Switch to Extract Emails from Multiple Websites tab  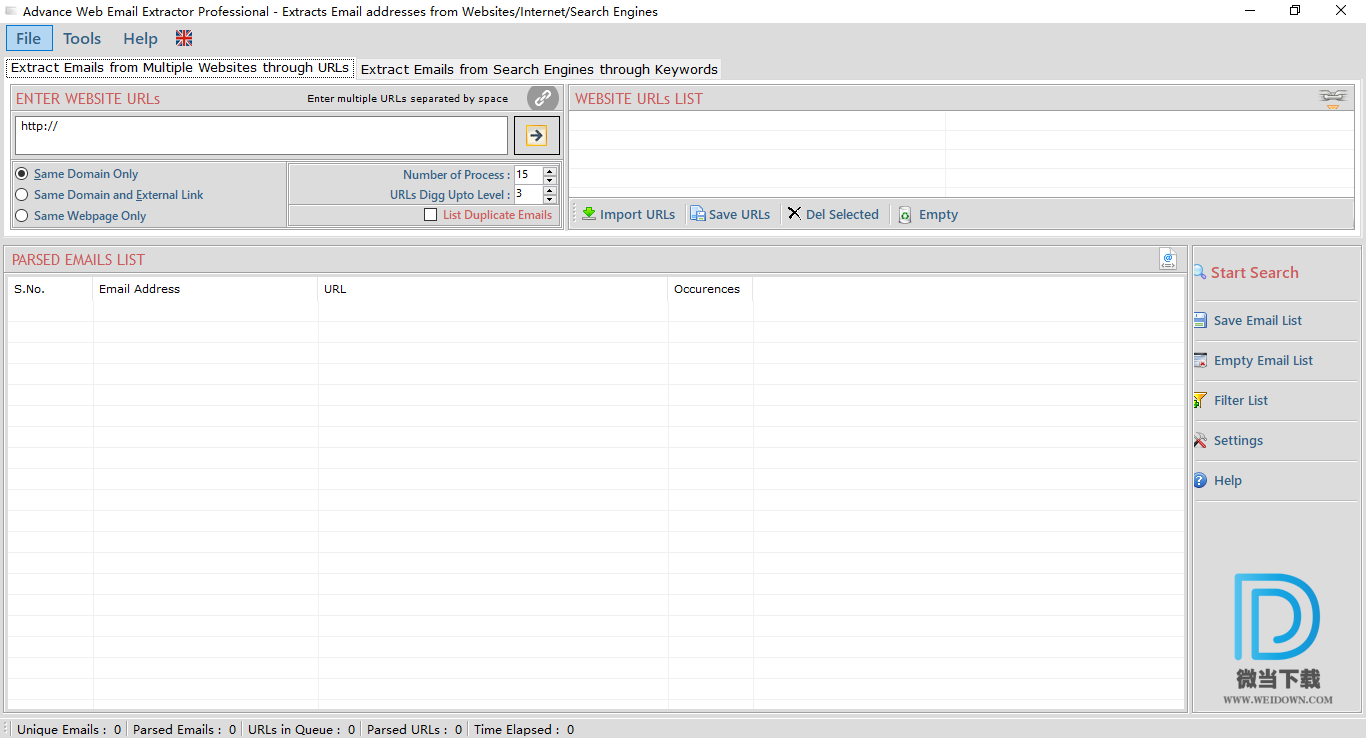pos(180,68)
